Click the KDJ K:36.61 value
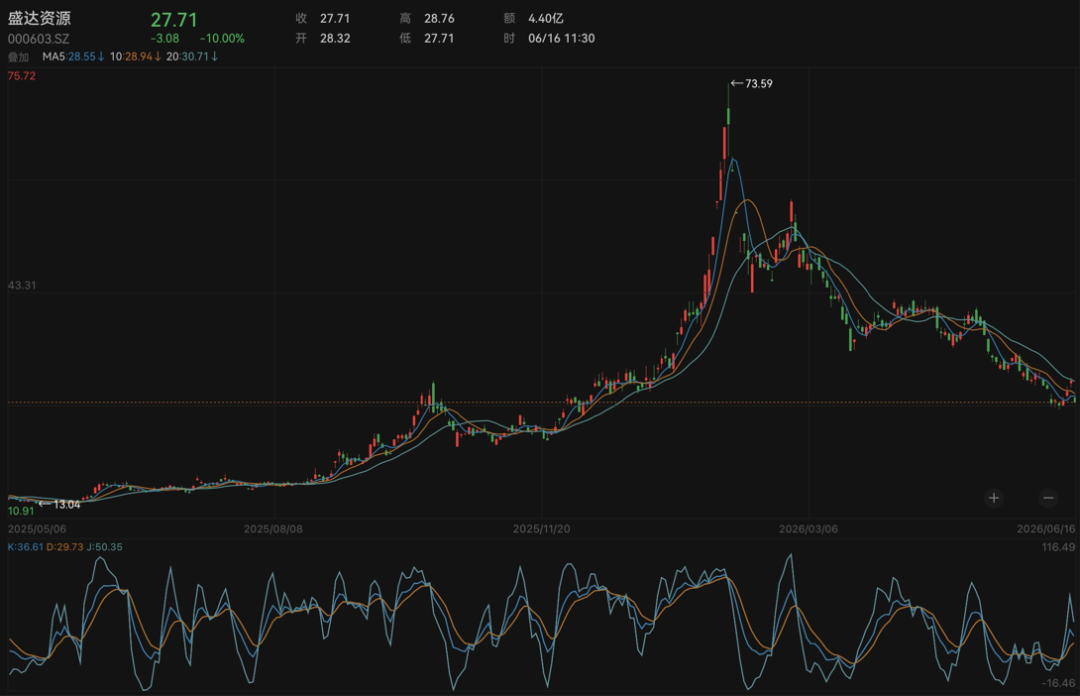 click(25, 546)
